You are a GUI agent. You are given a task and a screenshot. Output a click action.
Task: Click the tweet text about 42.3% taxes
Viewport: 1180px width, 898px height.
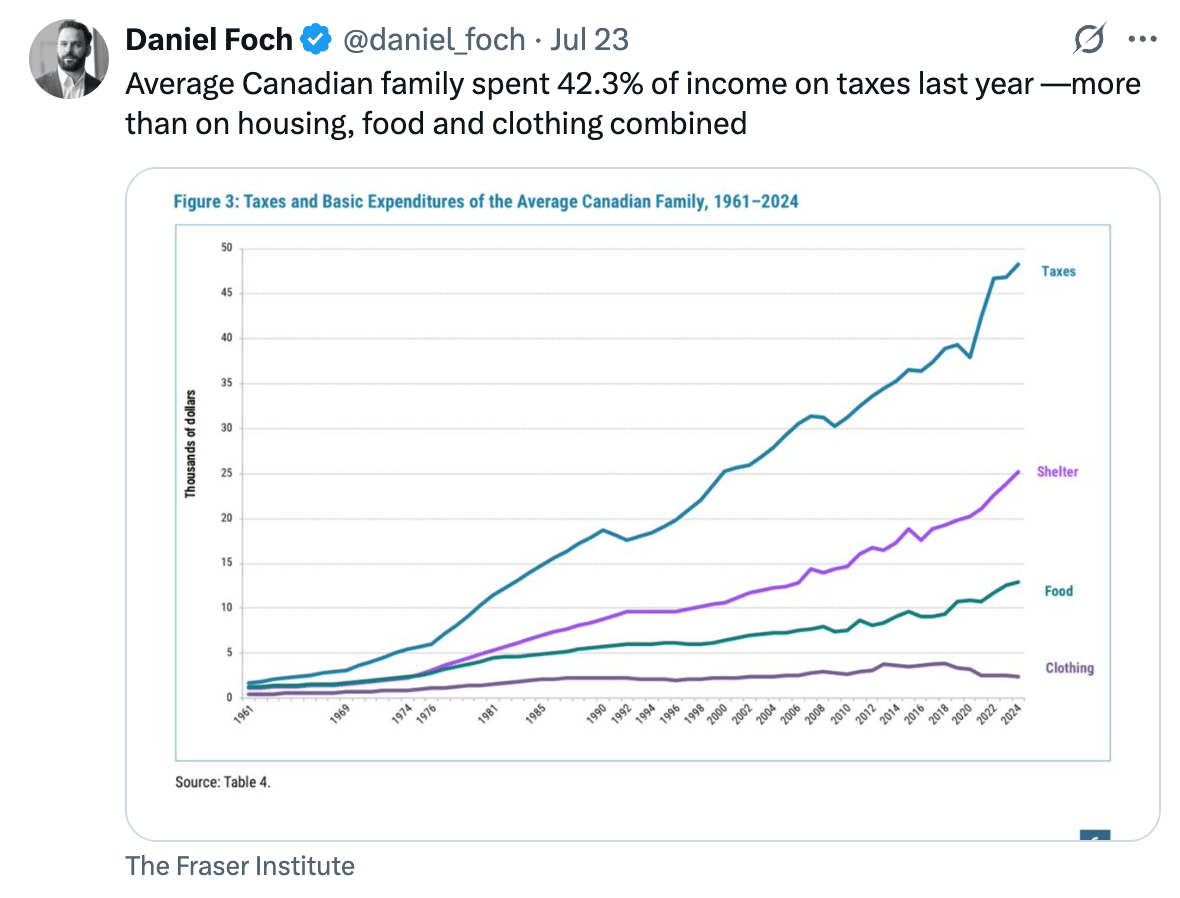click(x=632, y=103)
